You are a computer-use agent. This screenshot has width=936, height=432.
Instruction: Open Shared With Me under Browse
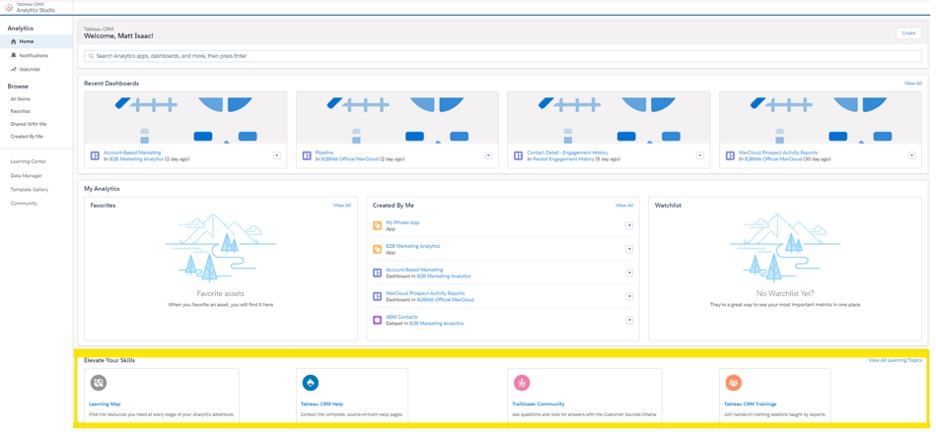click(x=28, y=124)
